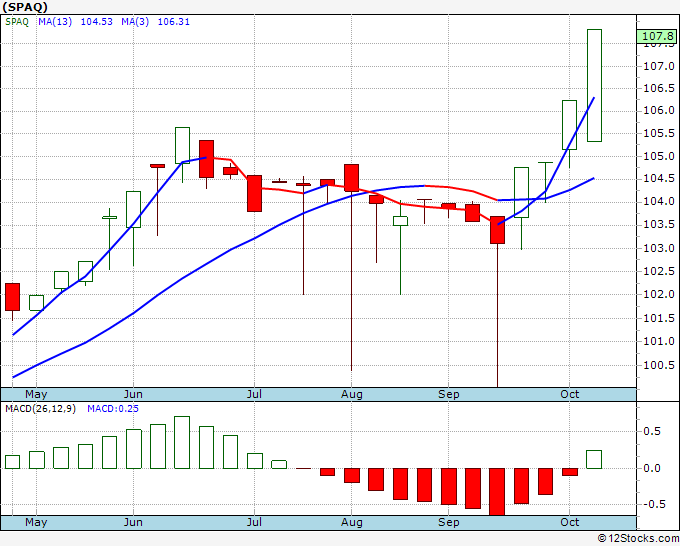The width and height of the screenshot is (680, 546).
Task: Click the green 107.8 current price tag
Action: coord(657,36)
